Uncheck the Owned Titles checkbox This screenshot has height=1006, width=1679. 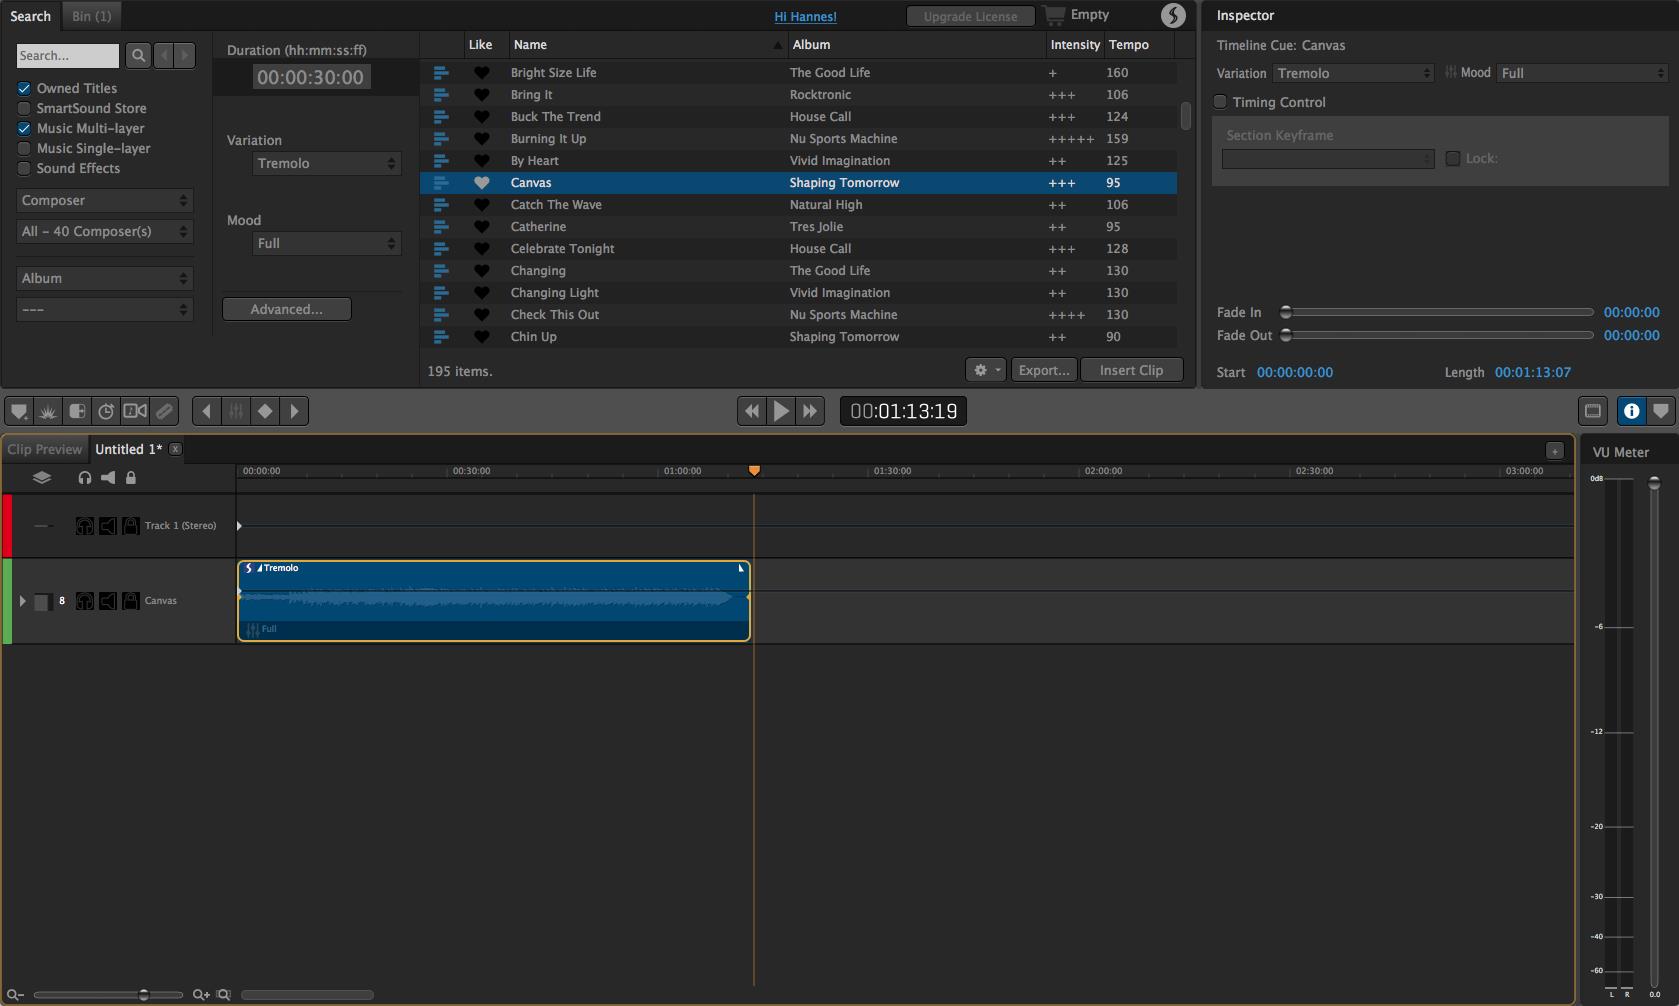(24, 88)
